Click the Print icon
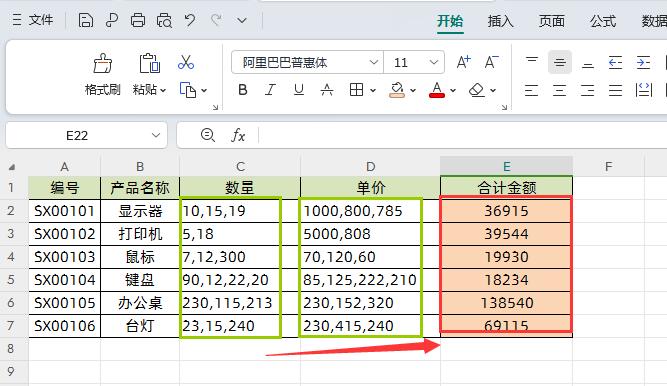667x386 pixels. (x=137, y=20)
